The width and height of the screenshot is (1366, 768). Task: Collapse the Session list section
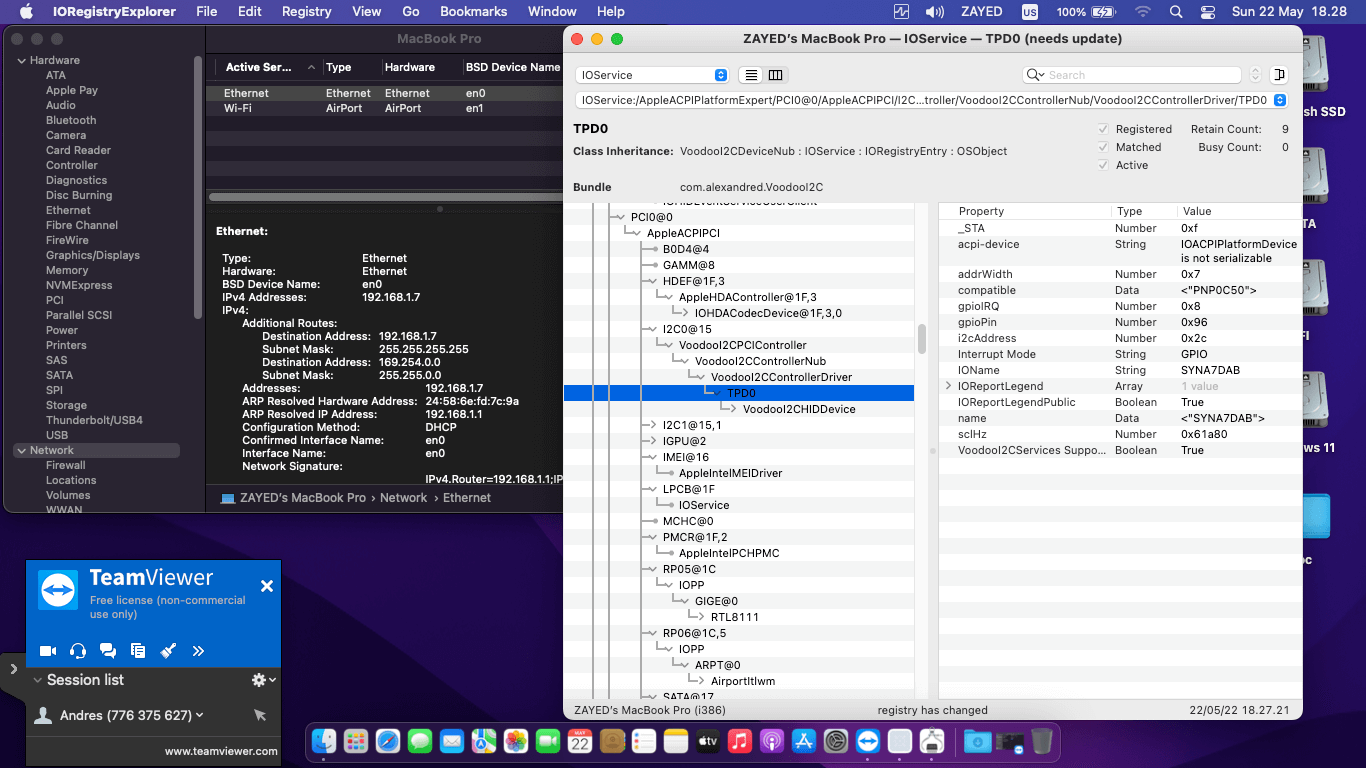[x=38, y=680]
